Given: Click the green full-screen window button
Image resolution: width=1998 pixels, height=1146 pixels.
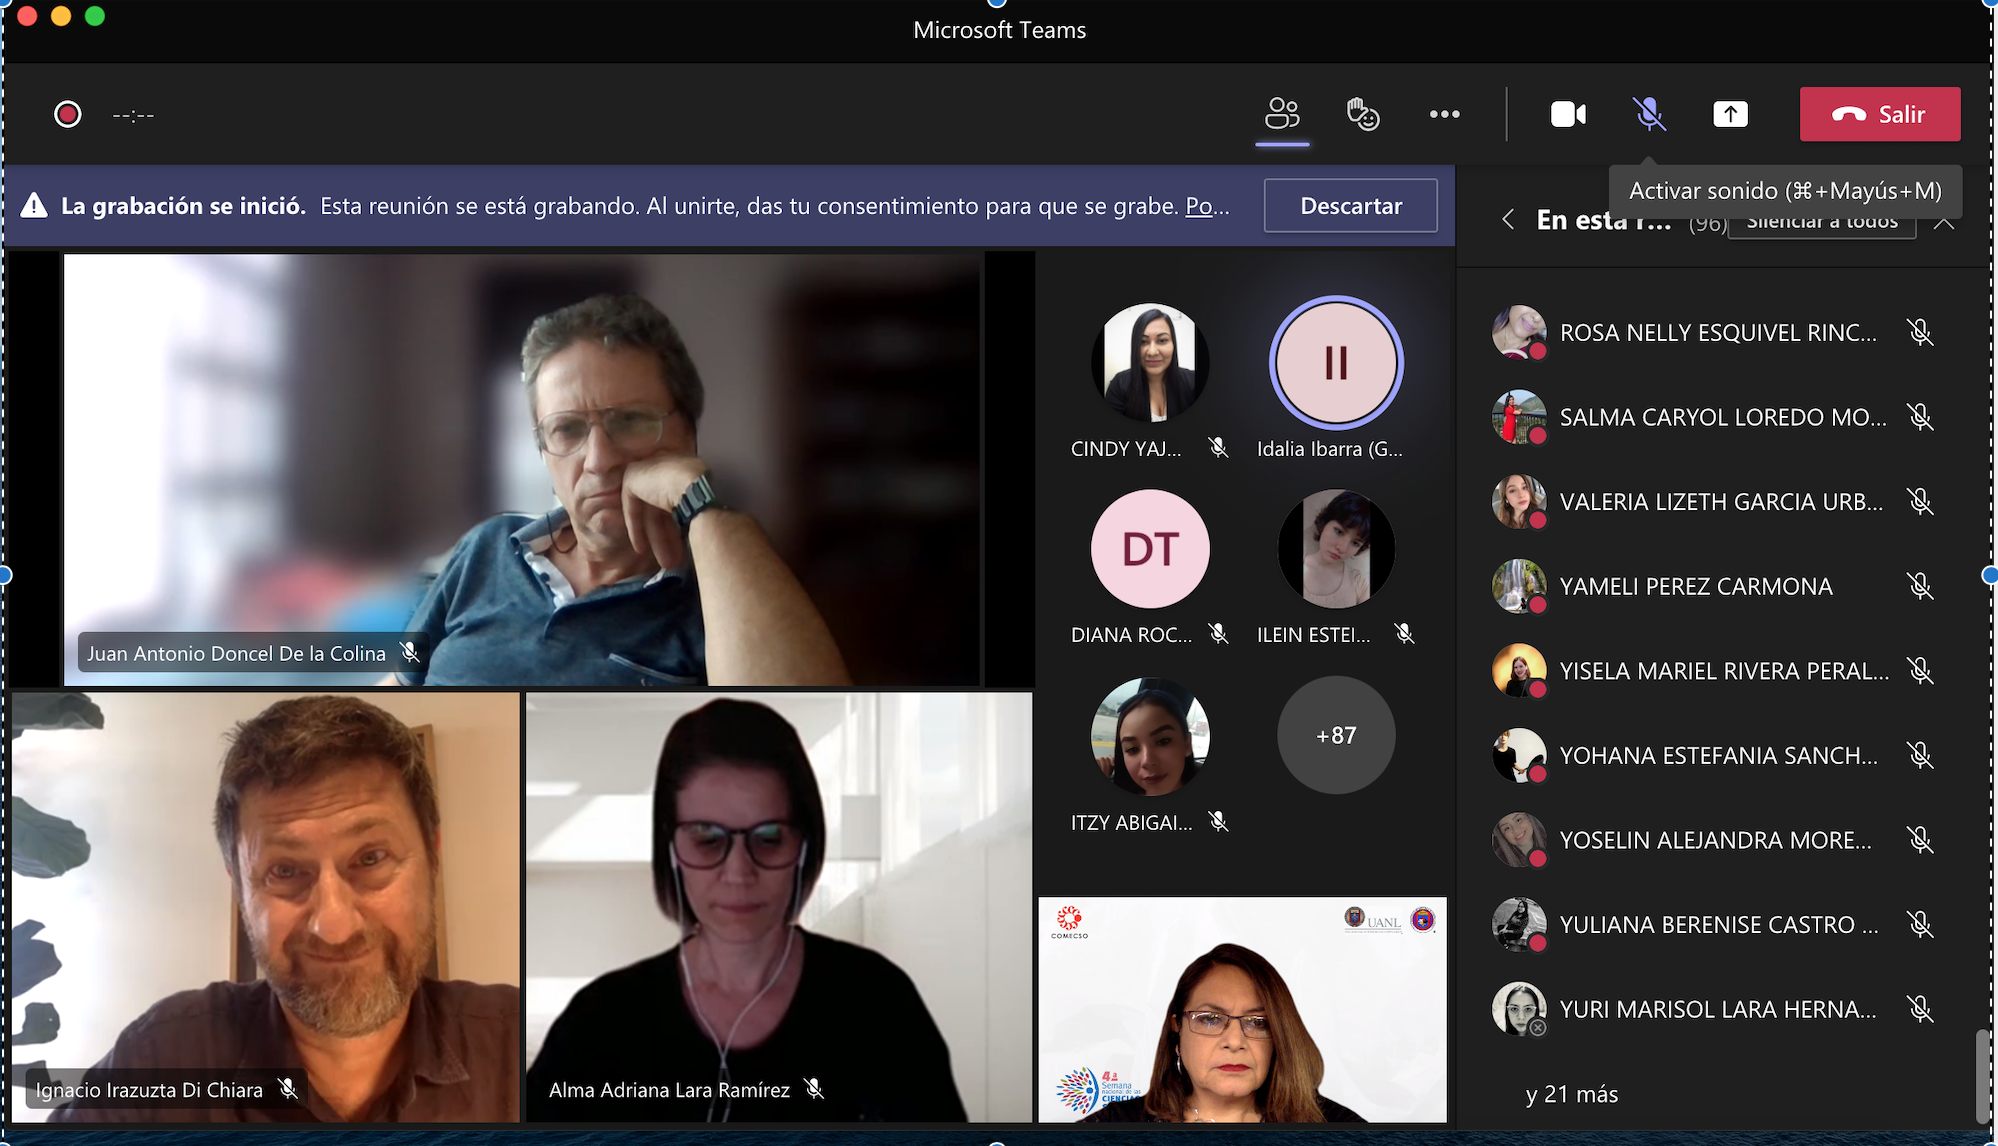Looking at the screenshot, I should pos(95,16).
